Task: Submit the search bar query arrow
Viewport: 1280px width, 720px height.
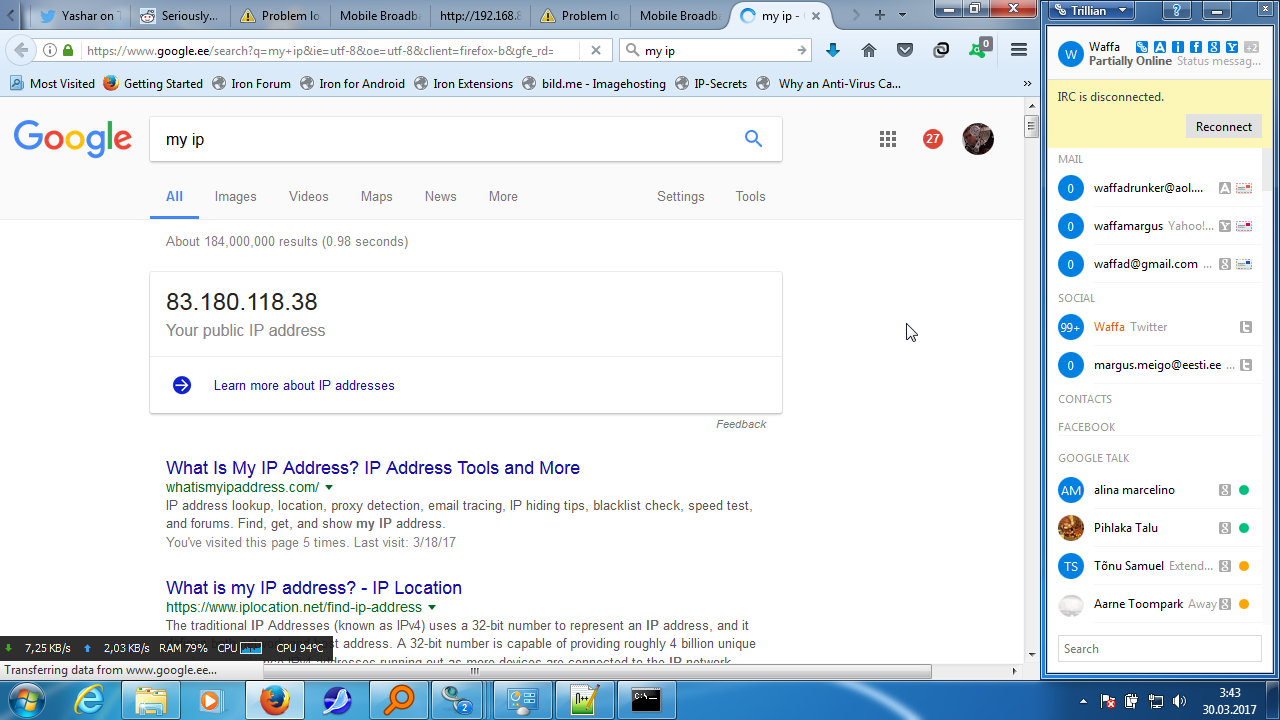Action: click(802, 50)
